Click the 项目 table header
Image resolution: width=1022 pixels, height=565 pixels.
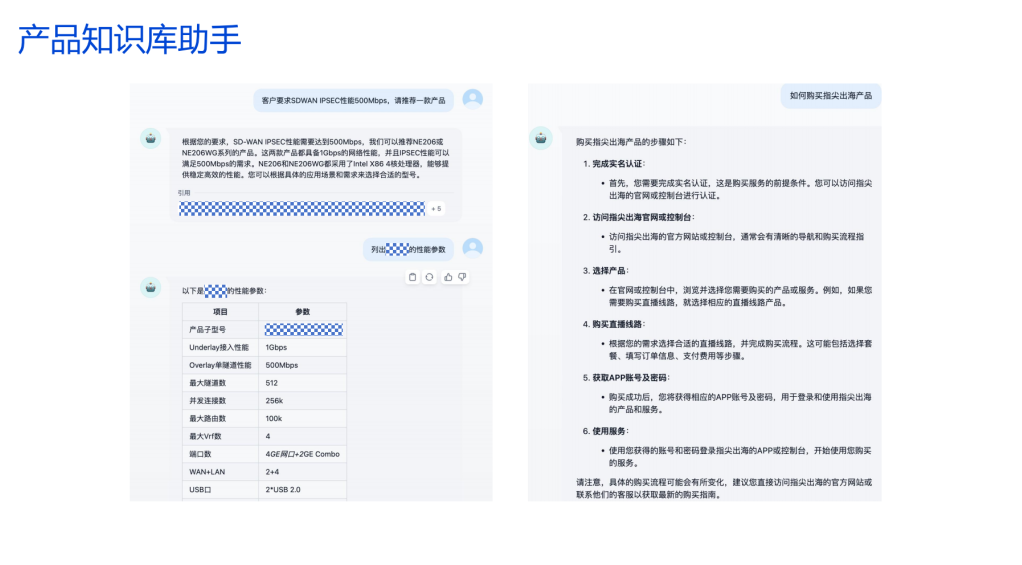point(220,311)
